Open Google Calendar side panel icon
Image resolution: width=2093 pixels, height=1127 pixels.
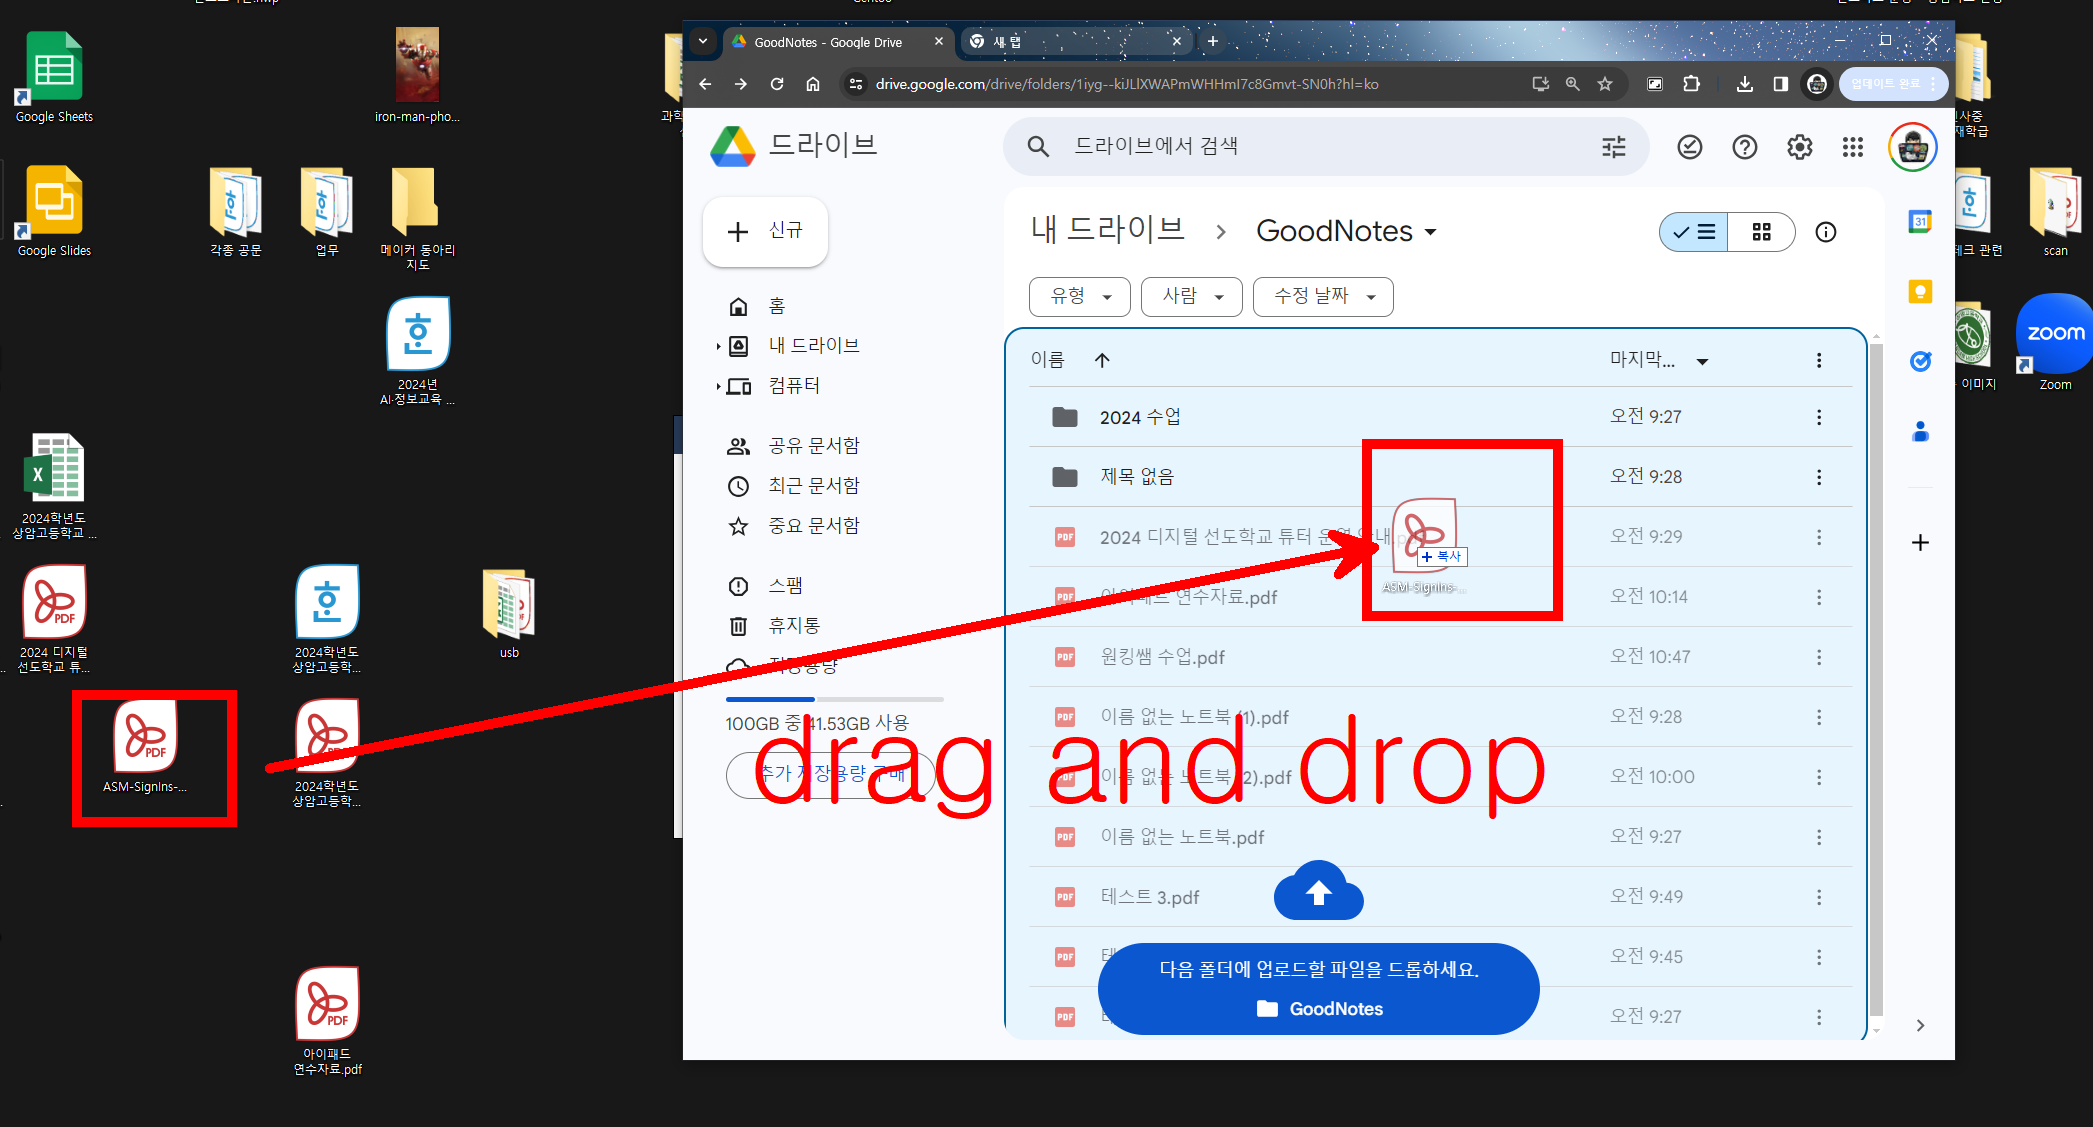(x=1919, y=222)
